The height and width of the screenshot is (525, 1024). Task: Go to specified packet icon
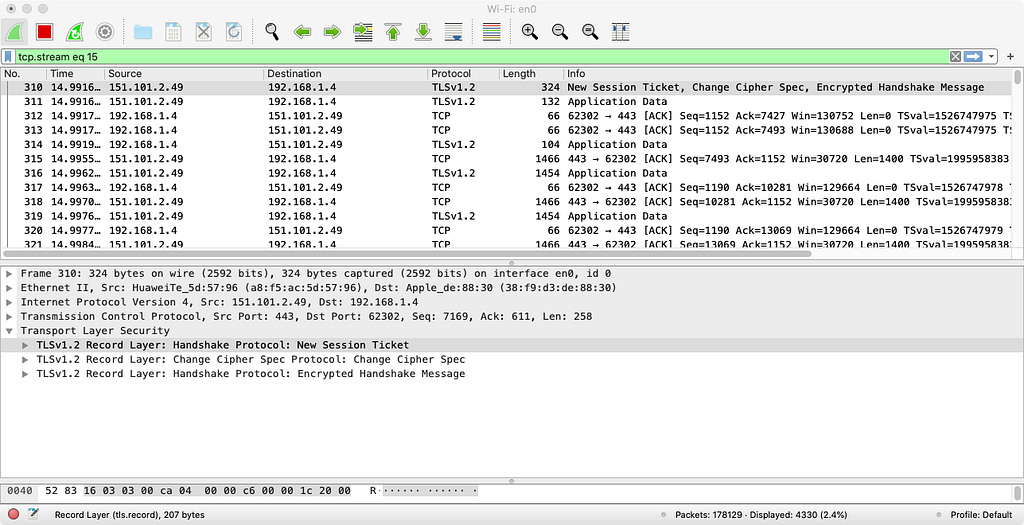pyautogui.click(x=362, y=31)
